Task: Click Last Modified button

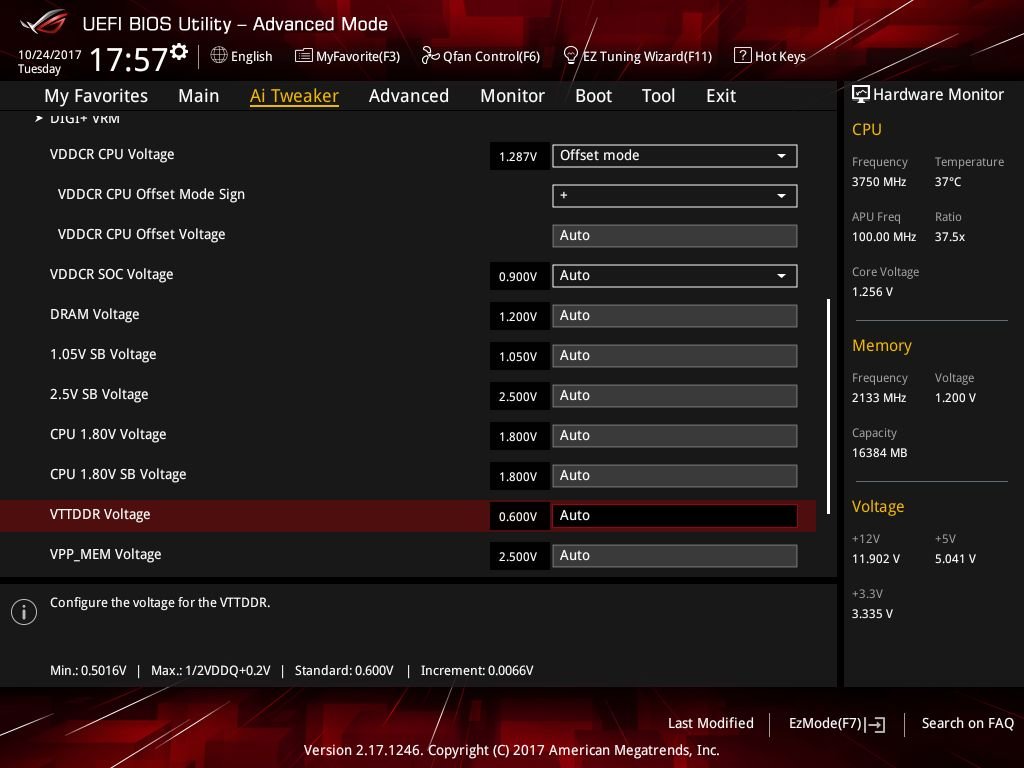Action: [x=711, y=724]
